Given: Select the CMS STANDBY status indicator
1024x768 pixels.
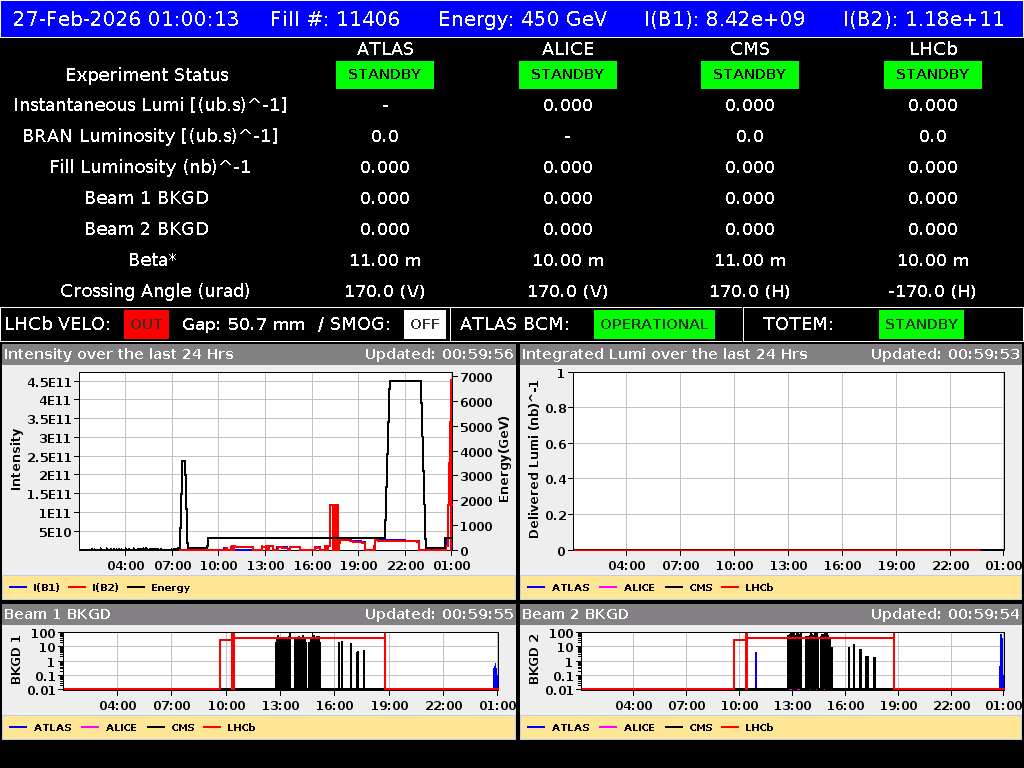Looking at the screenshot, I should pos(749,74).
